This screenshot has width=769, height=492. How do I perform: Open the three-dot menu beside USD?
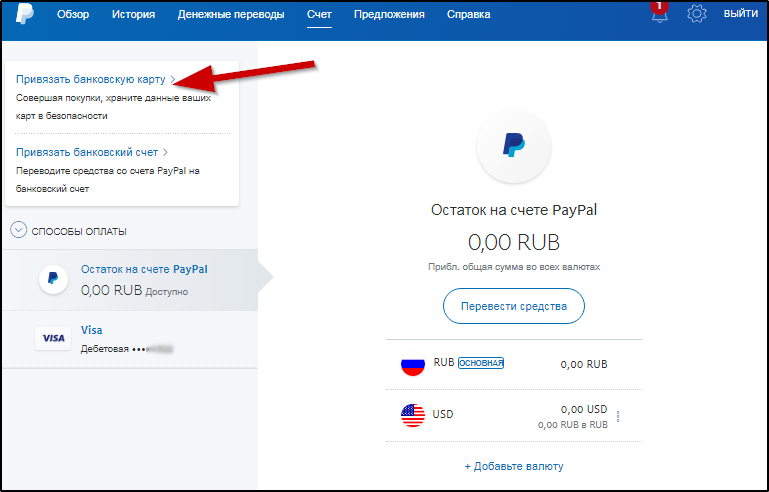click(618, 416)
